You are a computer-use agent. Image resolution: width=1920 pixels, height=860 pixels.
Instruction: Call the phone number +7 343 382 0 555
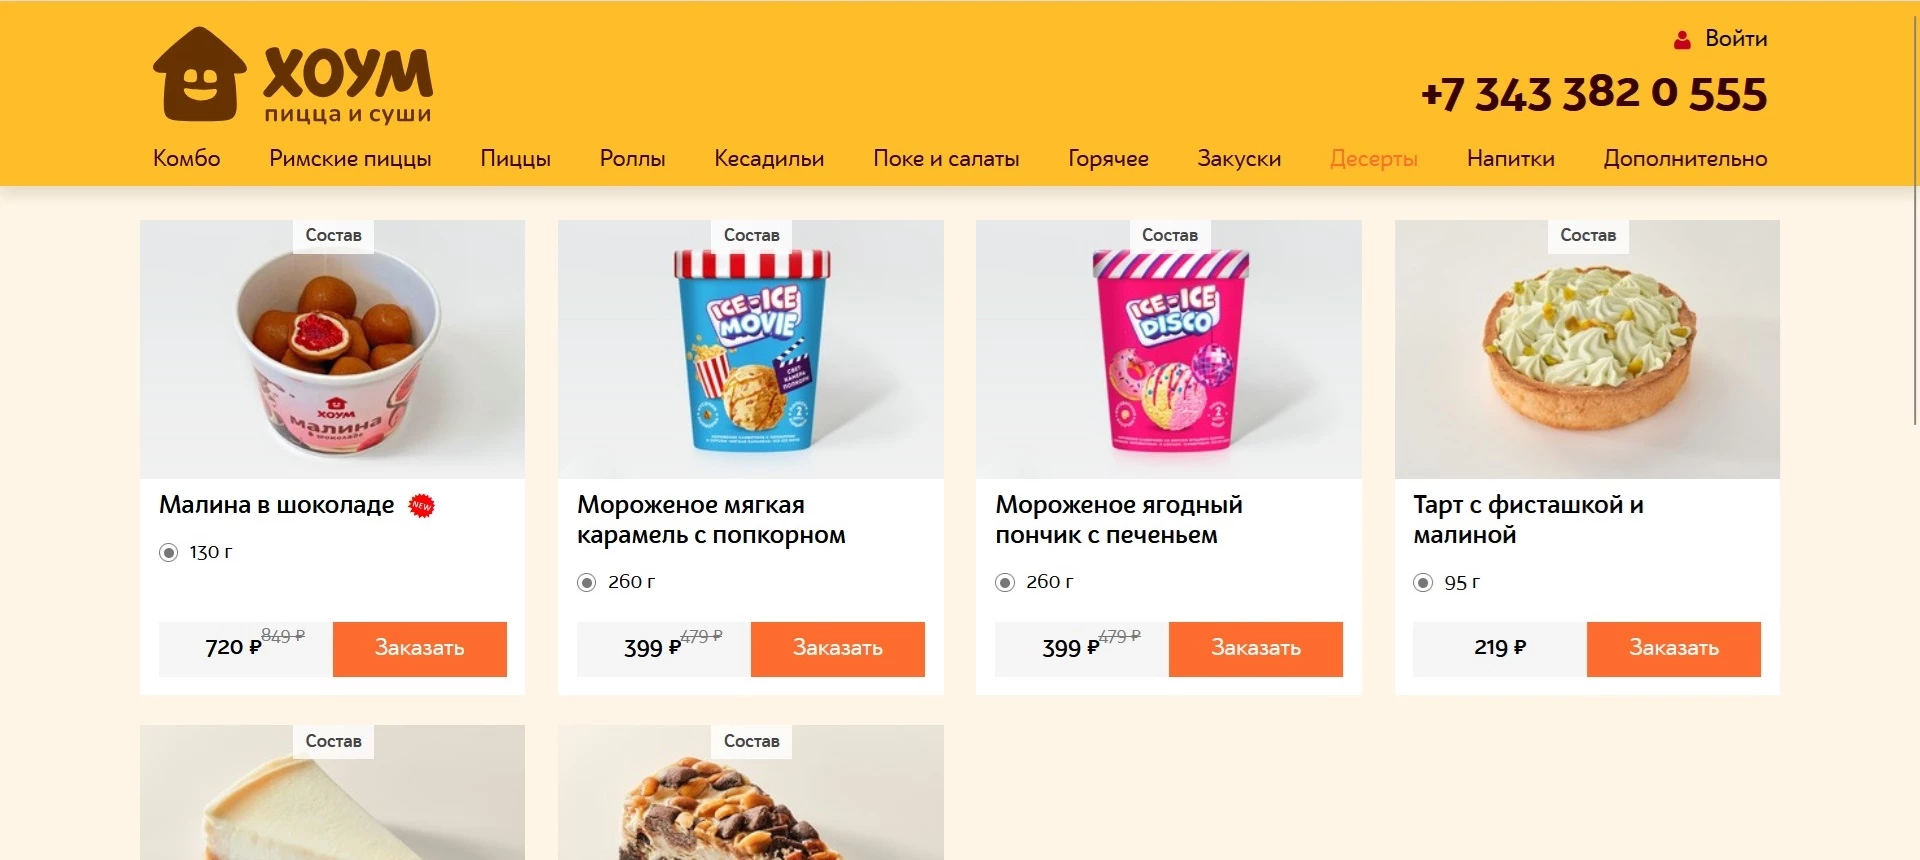click(x=1594, y=94)
